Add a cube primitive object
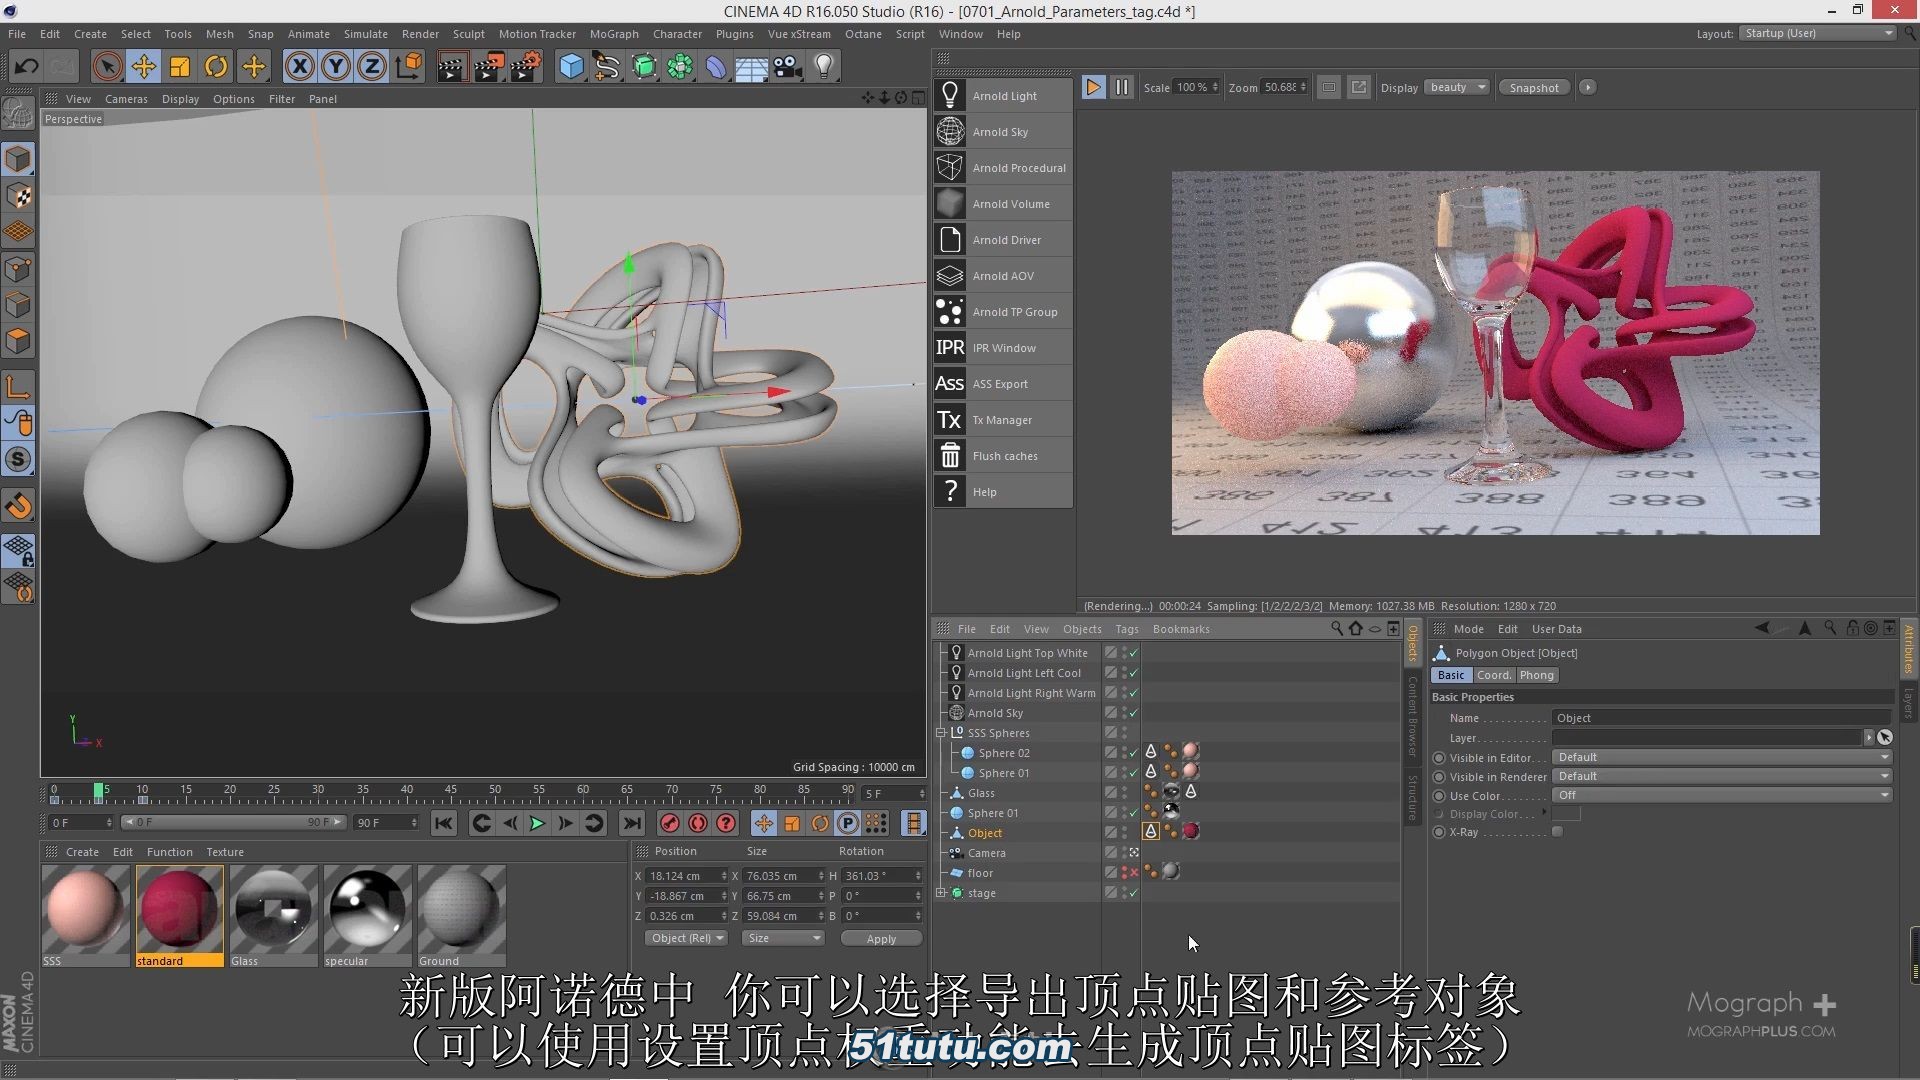 [x=571, y=67]
